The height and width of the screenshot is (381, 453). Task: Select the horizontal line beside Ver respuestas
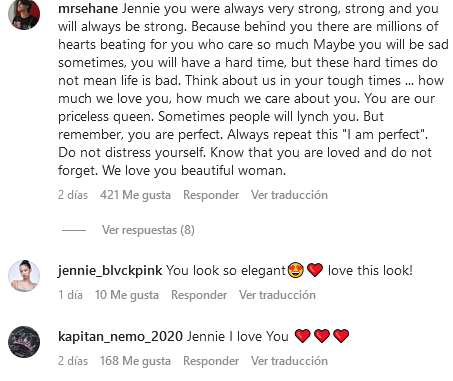[x=74, y=230]
